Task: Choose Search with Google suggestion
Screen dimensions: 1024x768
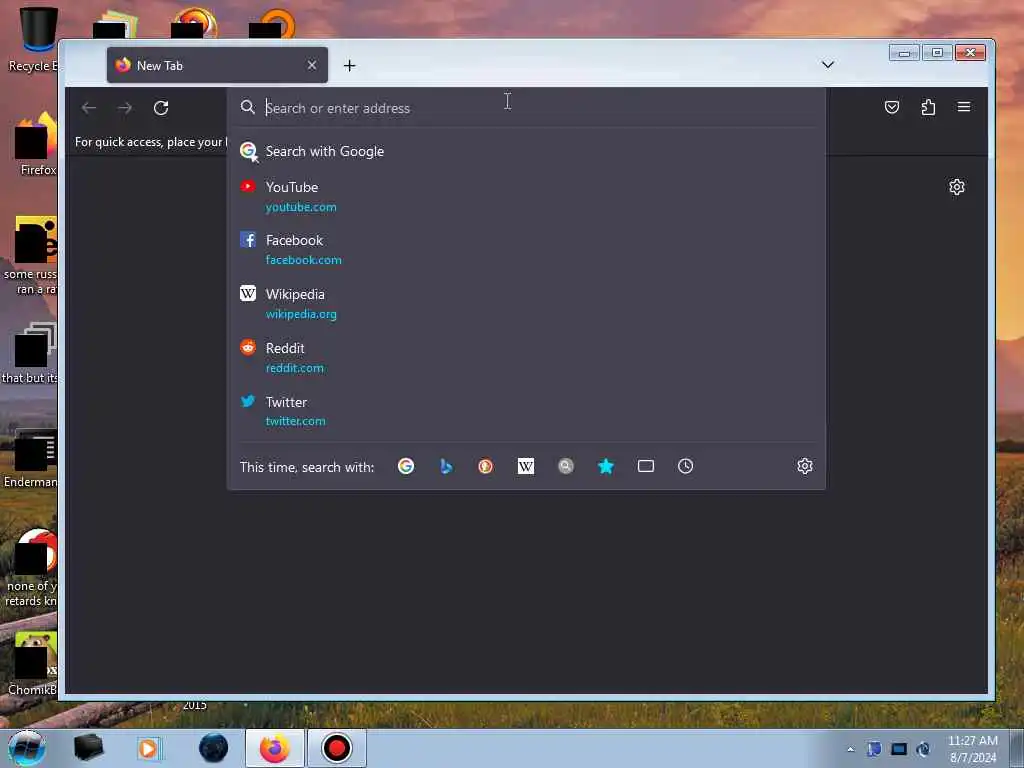Action: tap(526, 152)
